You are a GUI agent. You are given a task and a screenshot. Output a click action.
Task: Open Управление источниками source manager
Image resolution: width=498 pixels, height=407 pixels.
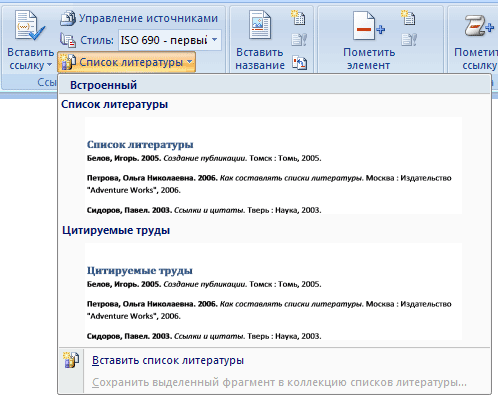point(139,18)
